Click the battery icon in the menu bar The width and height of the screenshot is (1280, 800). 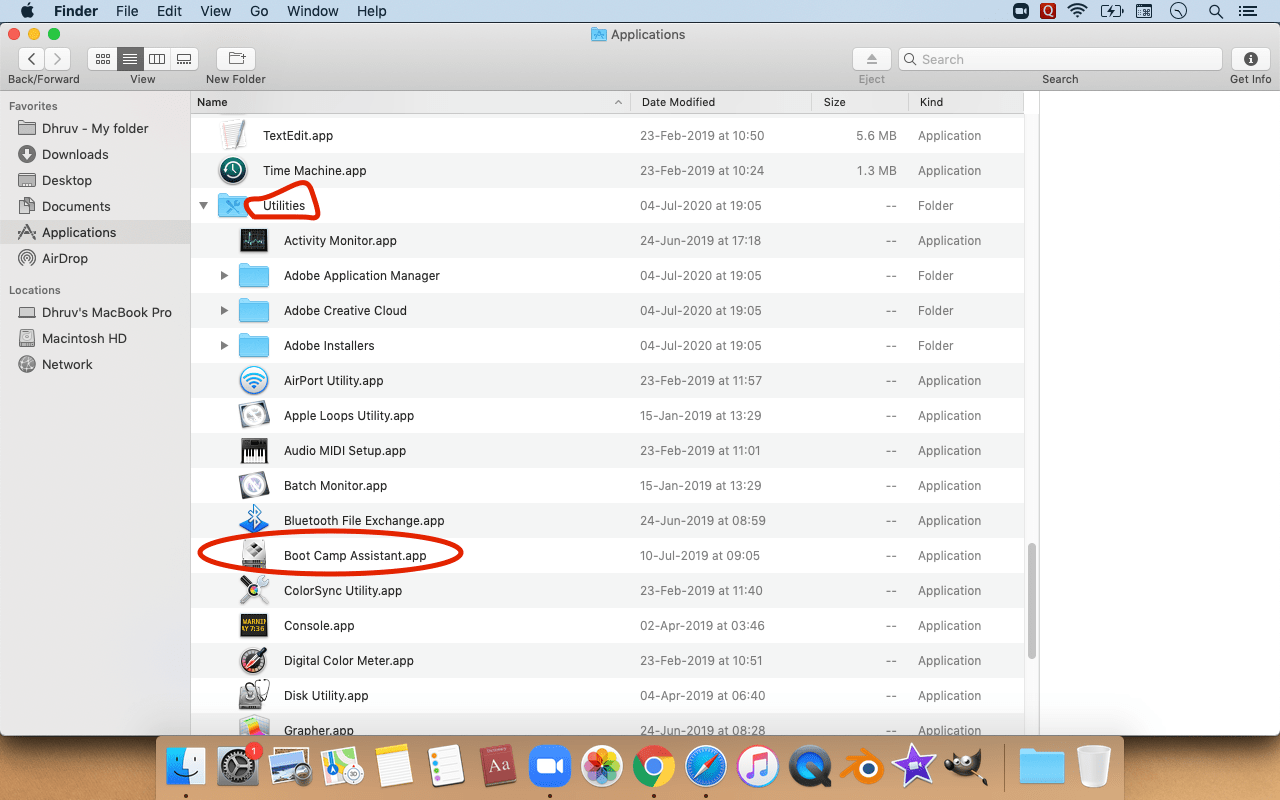(1112, 11)
